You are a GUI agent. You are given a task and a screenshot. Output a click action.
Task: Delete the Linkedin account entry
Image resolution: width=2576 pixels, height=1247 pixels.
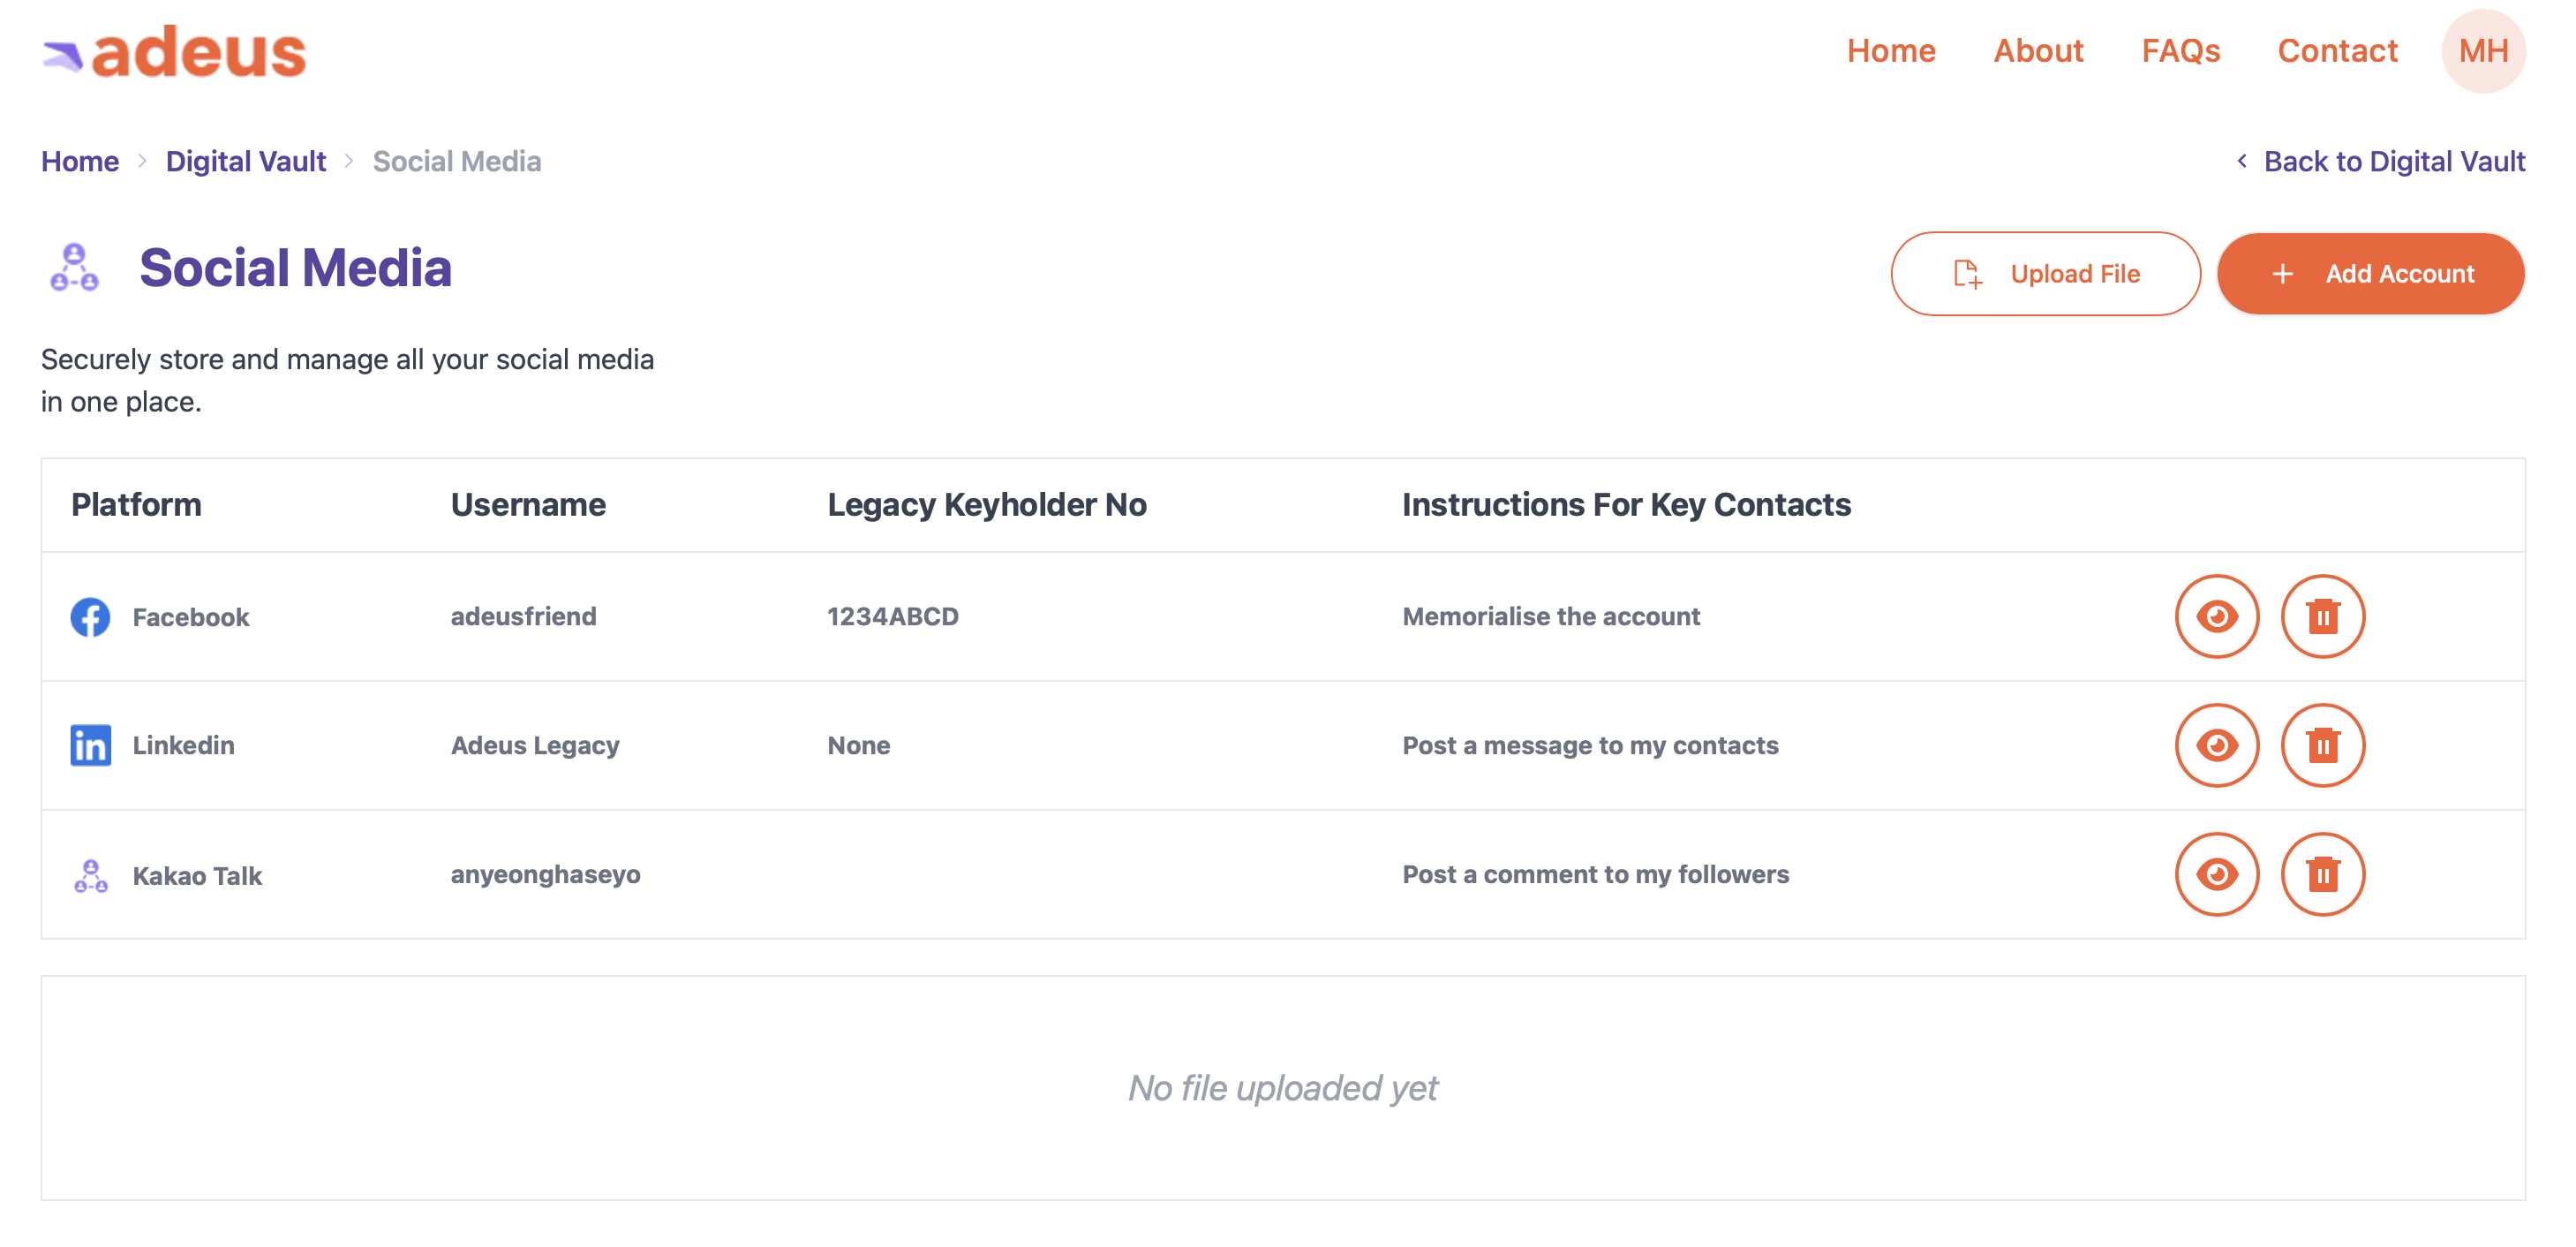2322,745
